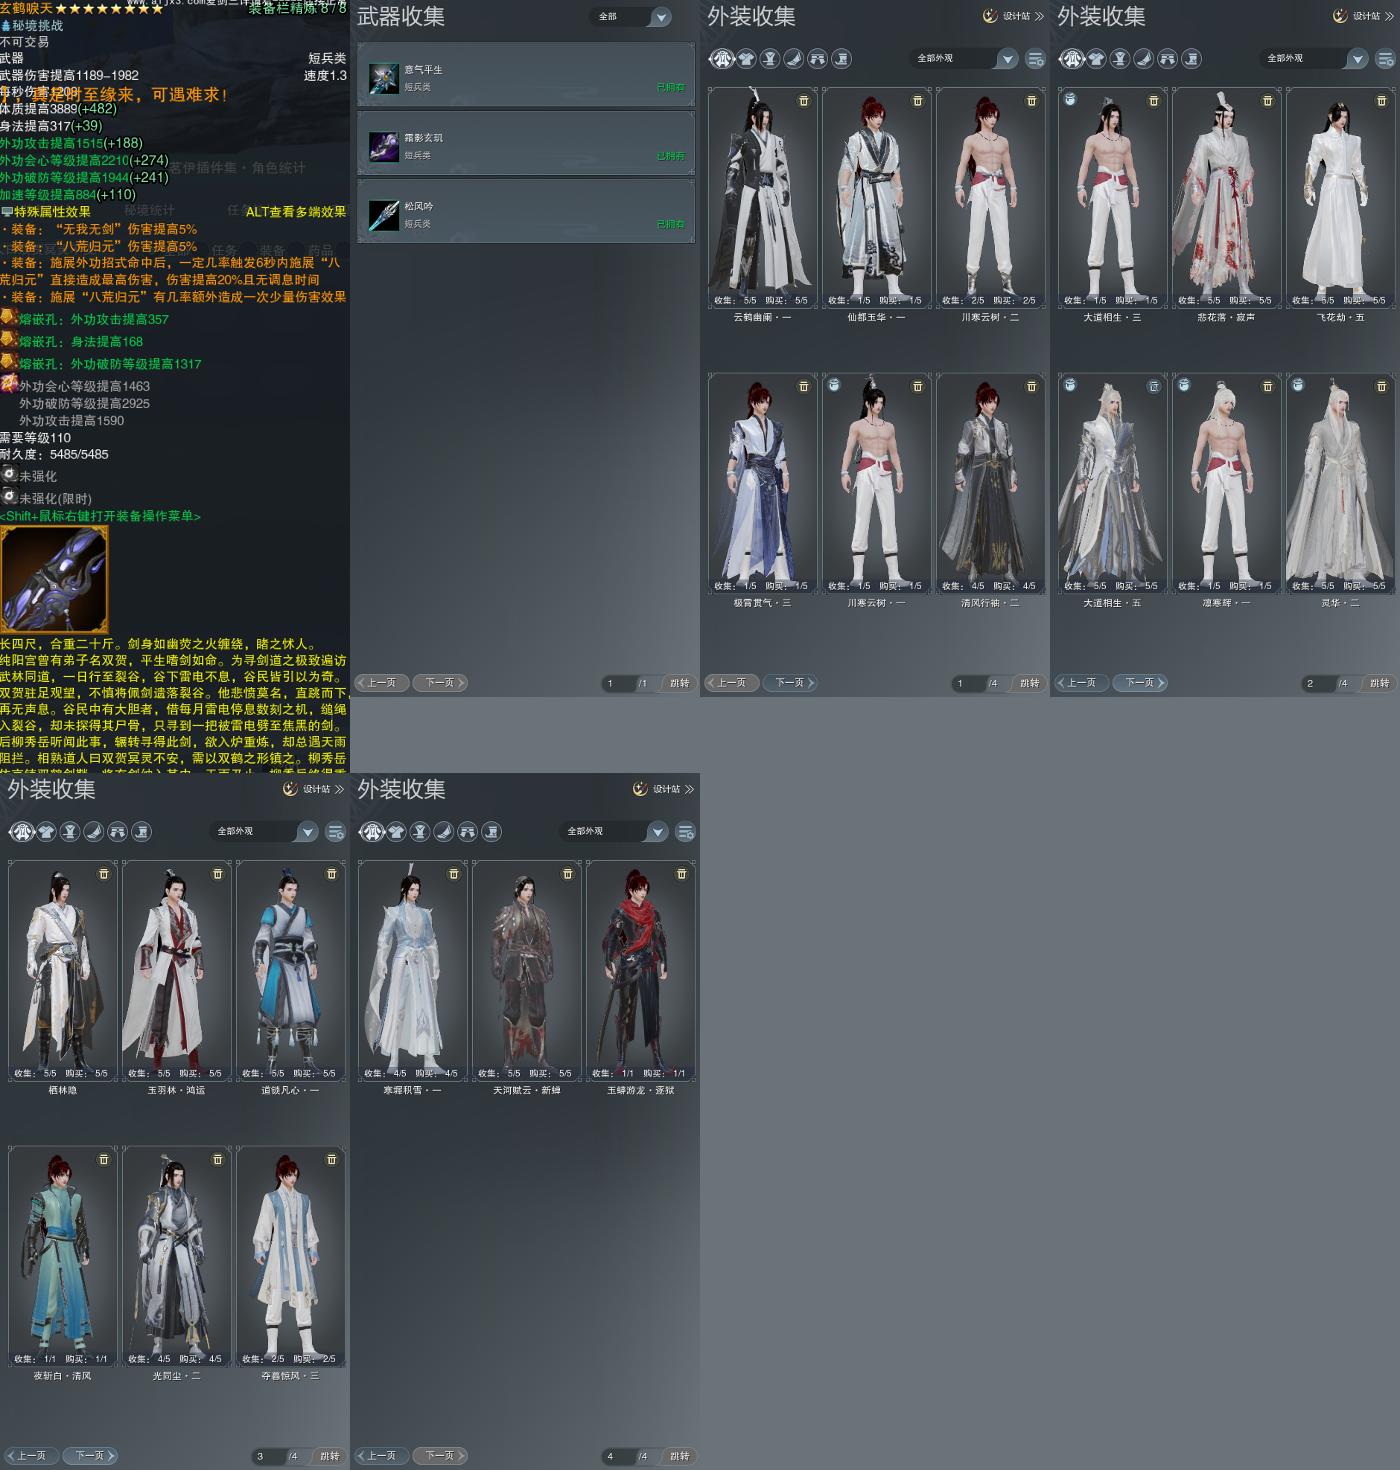The image size is (1400, 1470).
Task: Click the 外功会心等级提高1463 color-stone icon
Action: 9,384
